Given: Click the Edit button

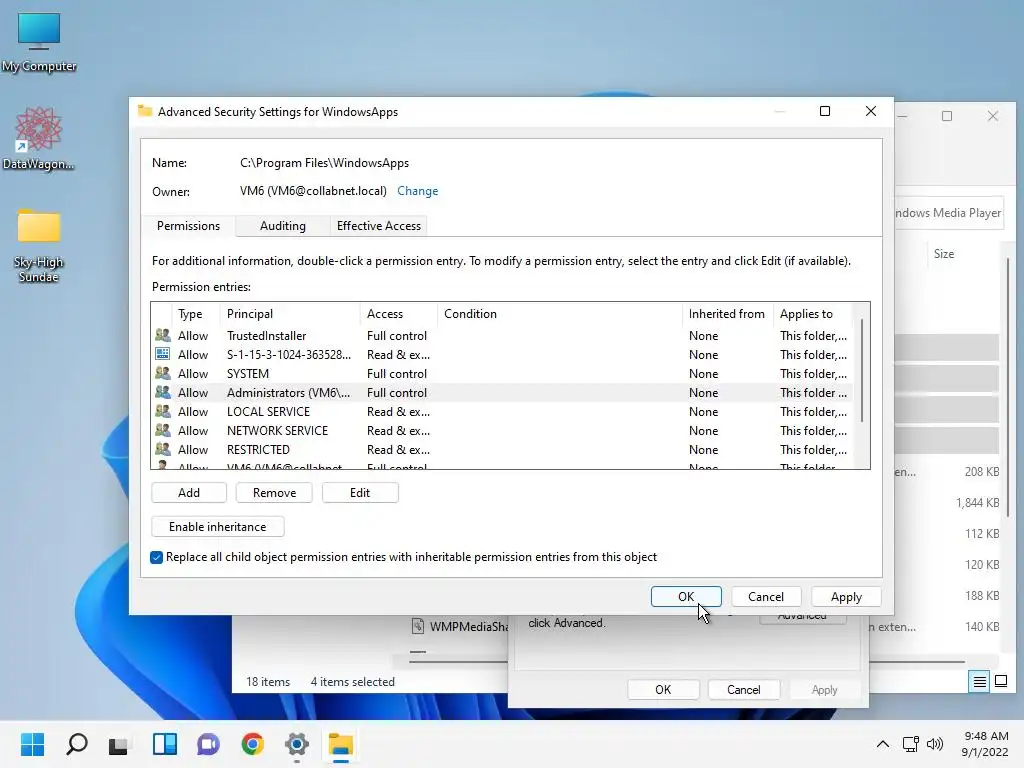Looking at the screenshot, I should [x=360, y=492].
